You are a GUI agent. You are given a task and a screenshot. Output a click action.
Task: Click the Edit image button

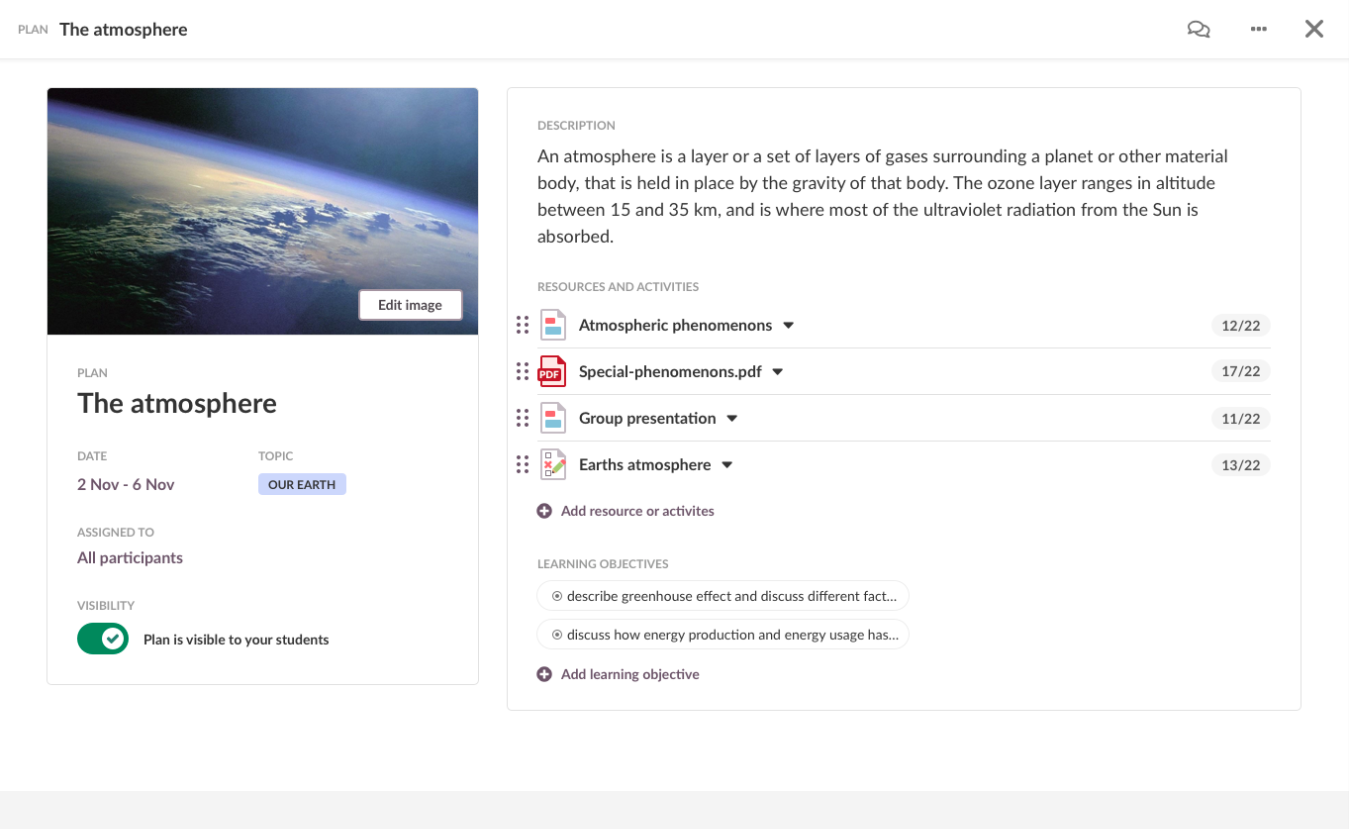point(410,305)
